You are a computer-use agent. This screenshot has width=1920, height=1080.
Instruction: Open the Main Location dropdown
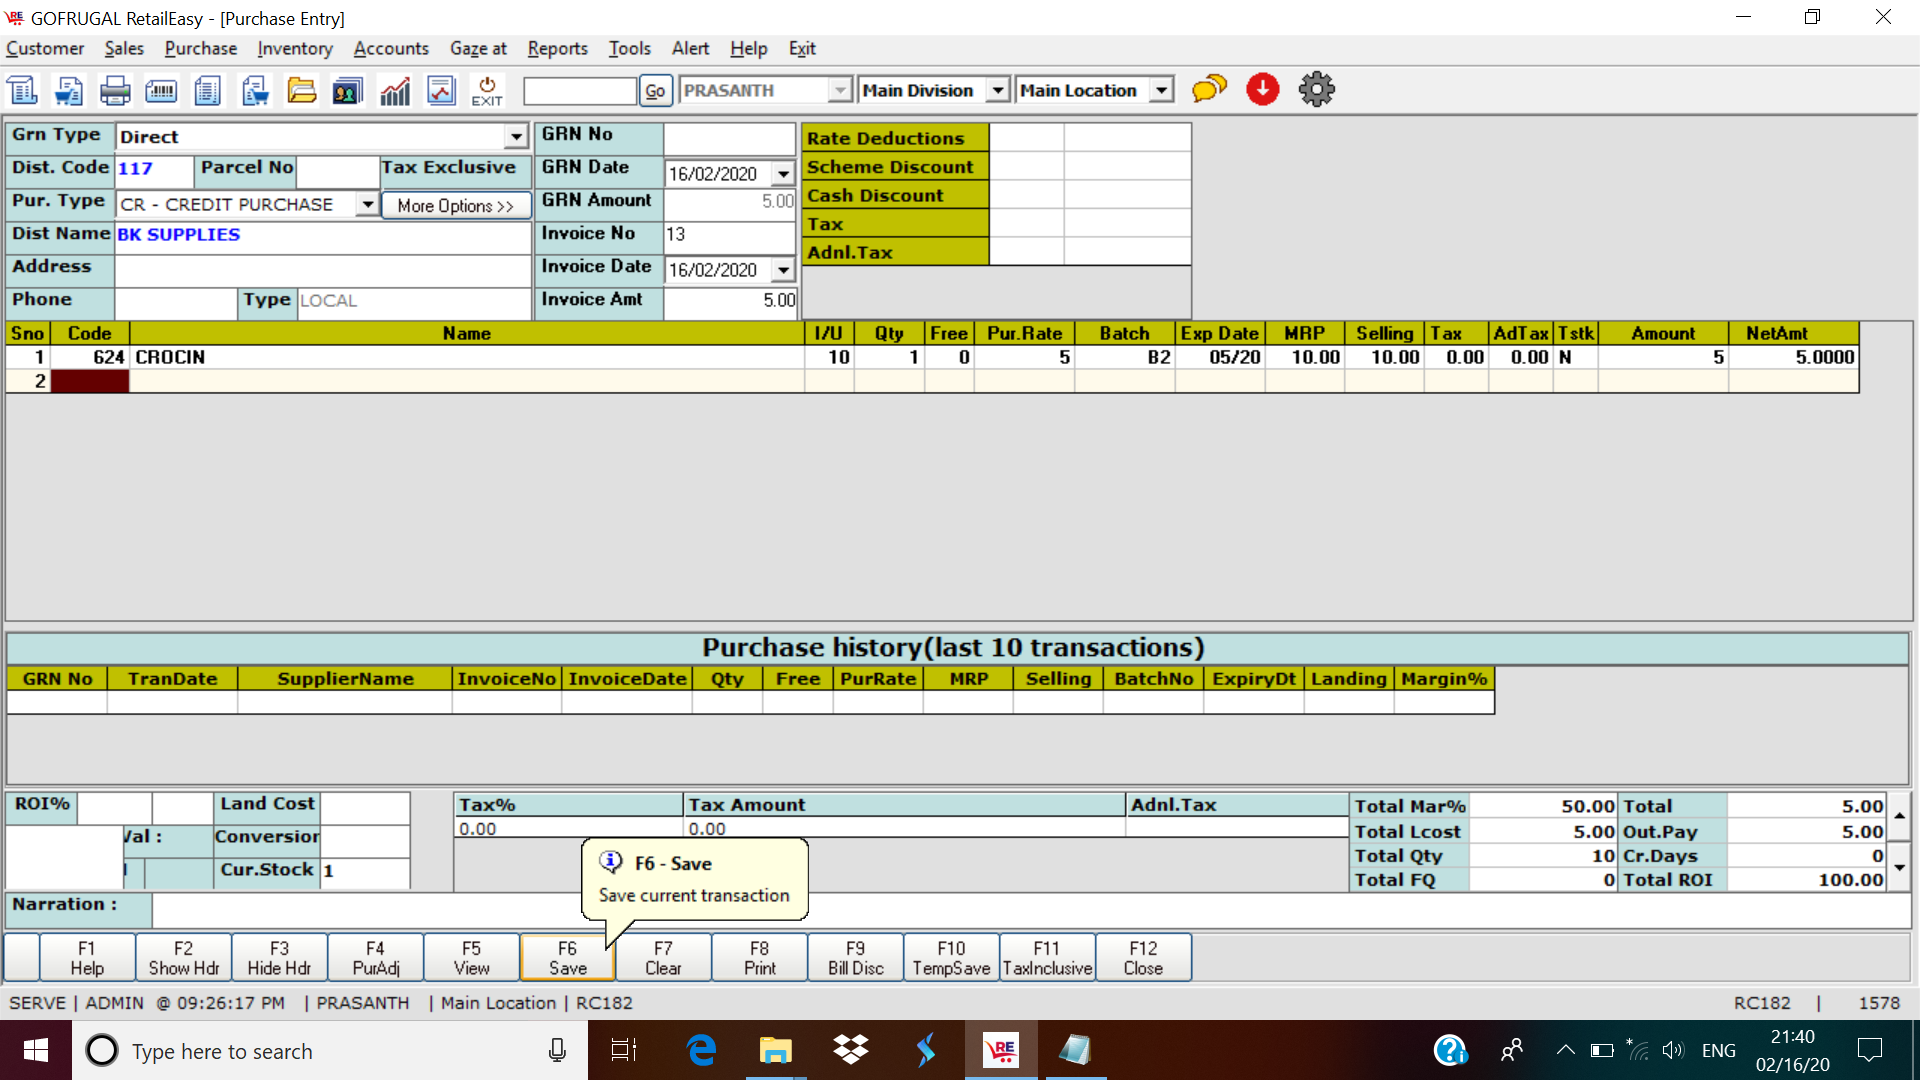point(1161,91)
